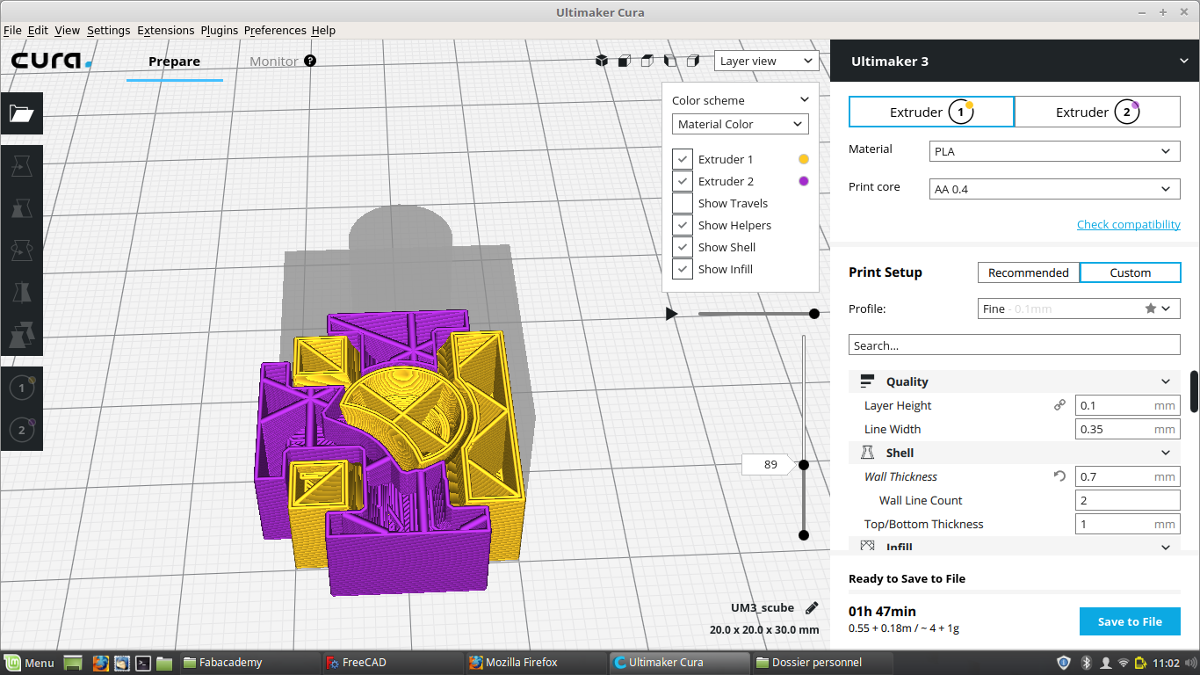The image size is (1200, 675).
Task: Open the Profile Fine dropdown
Action: pos(1078,309)
